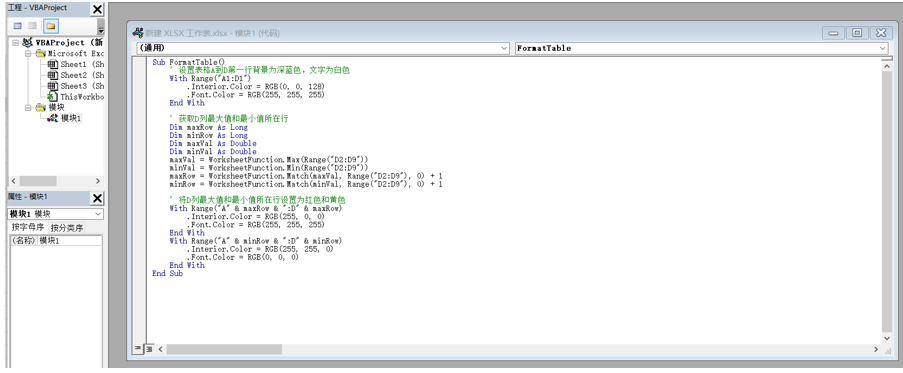This screenshot has width=903, height=373.
Task: Click the .Interior.Color = RGB(0, 0, 128) line
Action: pos(256,86)
